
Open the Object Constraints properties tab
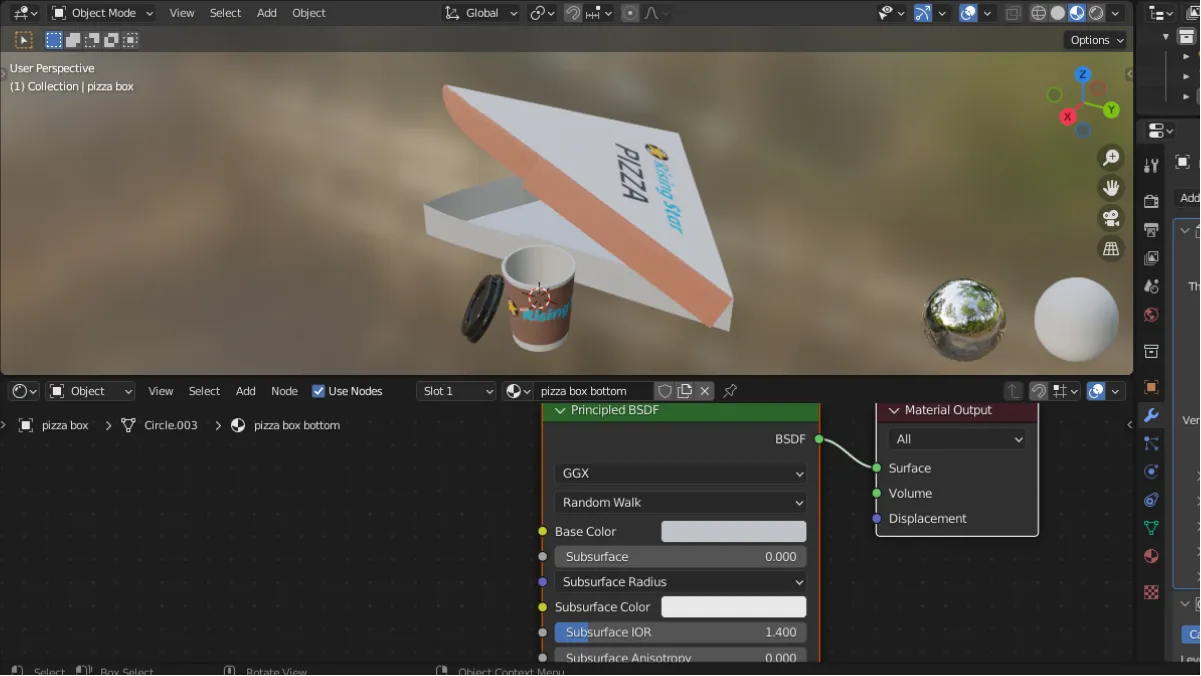coord(1151,499)
